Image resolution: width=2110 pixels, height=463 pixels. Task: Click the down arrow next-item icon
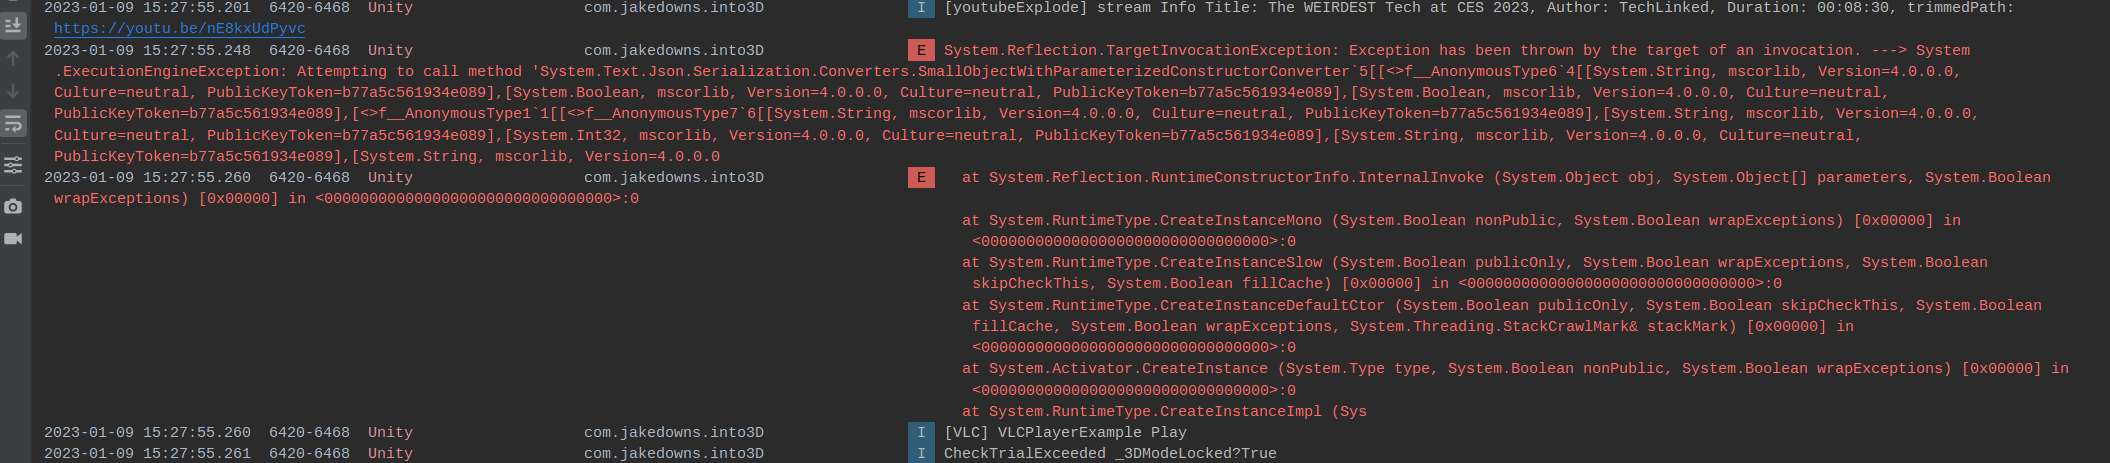[x=13, y=91]
